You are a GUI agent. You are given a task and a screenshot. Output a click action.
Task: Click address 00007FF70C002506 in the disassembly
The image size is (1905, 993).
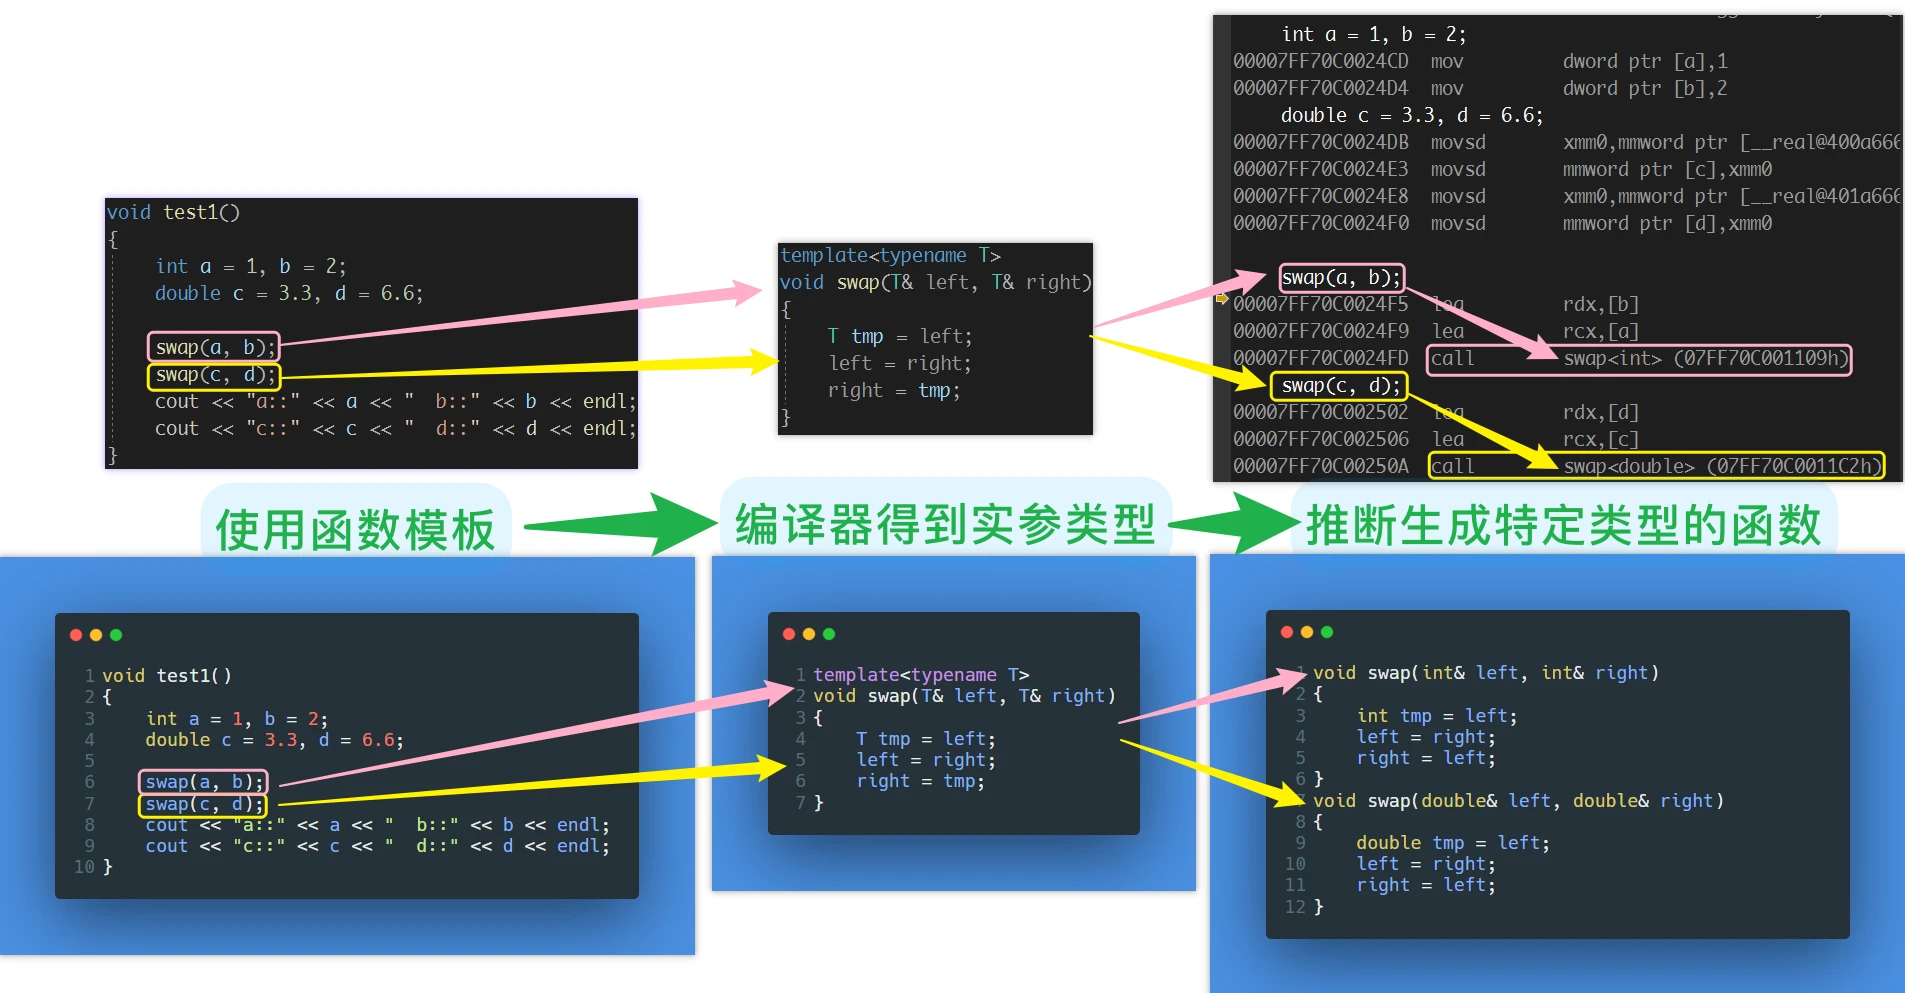pyautogui.click(x=1320, y=439)
